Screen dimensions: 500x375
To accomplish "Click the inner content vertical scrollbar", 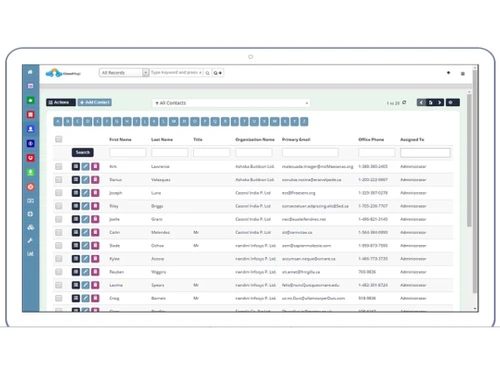I will coord(469,160).
